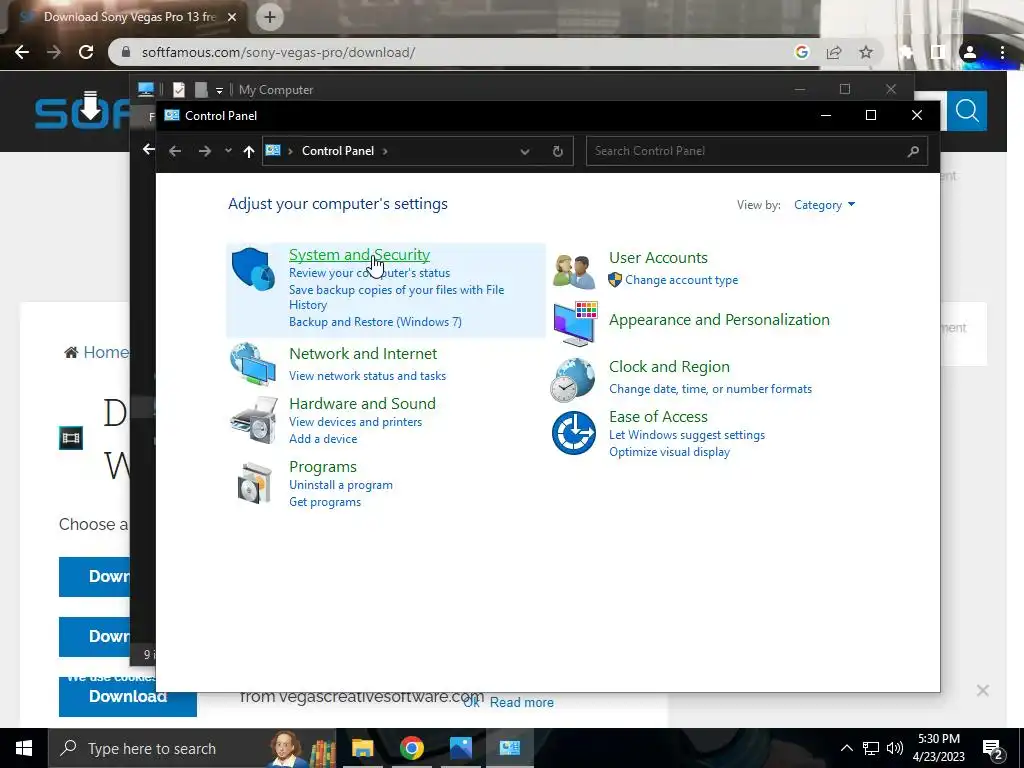
Task: Click the network tray icon
Action: pos(871,748)
